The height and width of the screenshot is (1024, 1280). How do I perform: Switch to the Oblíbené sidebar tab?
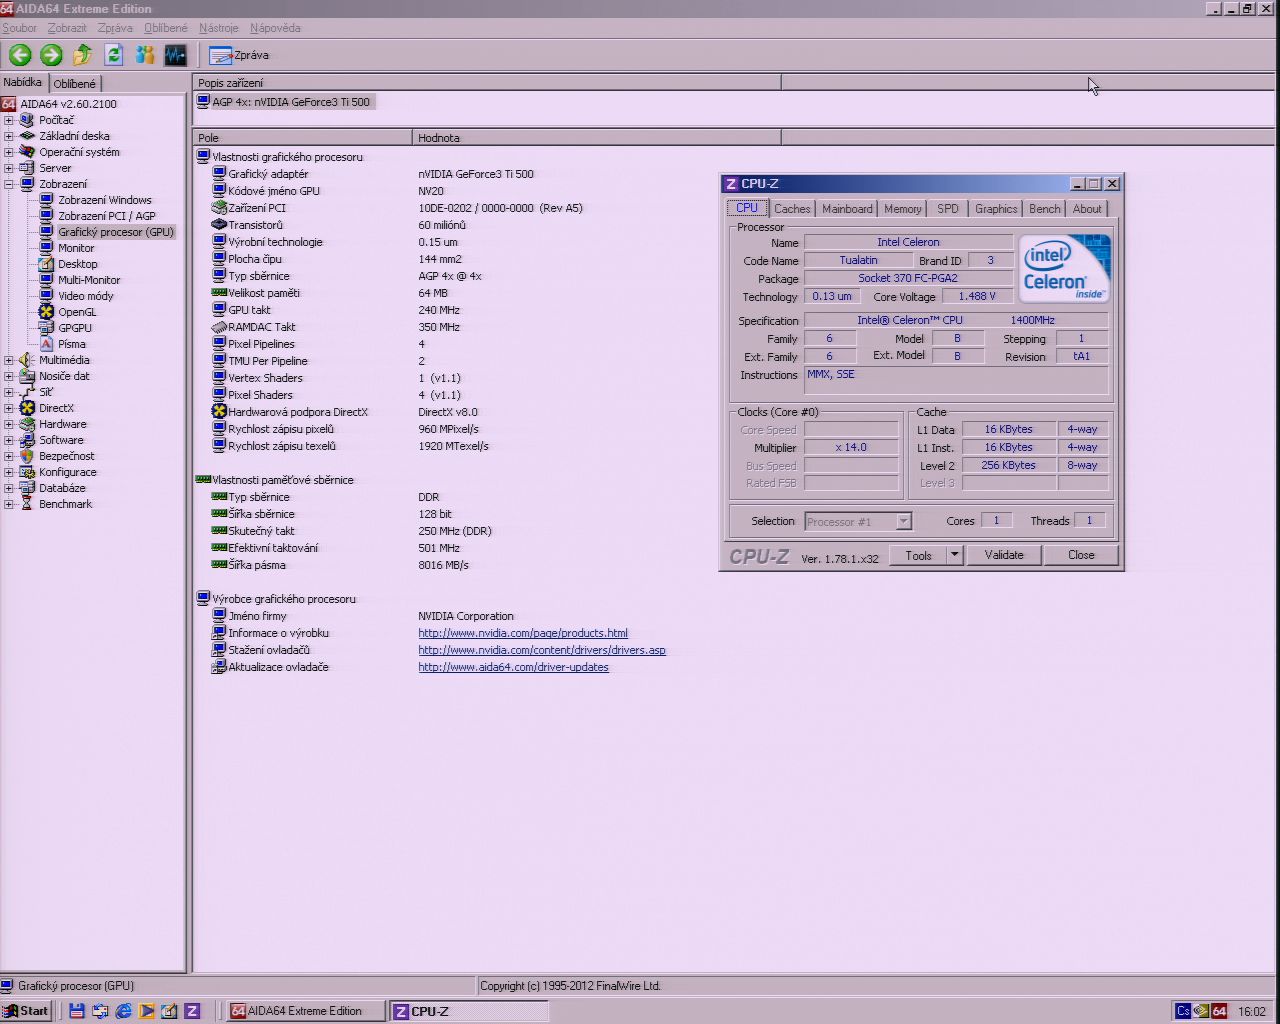pos(75,84)
